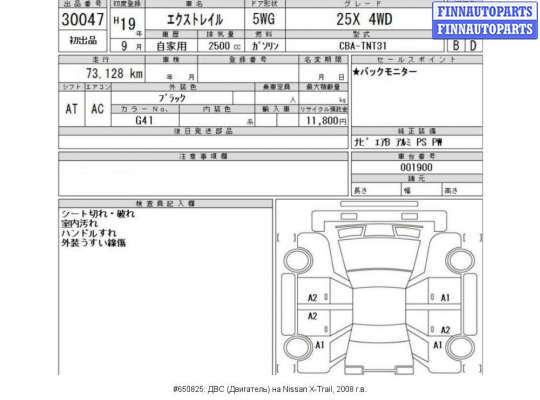Select the 73,128 km mileage field
The height and width of the screenshot is (400, 540).
tap(102, 73)
